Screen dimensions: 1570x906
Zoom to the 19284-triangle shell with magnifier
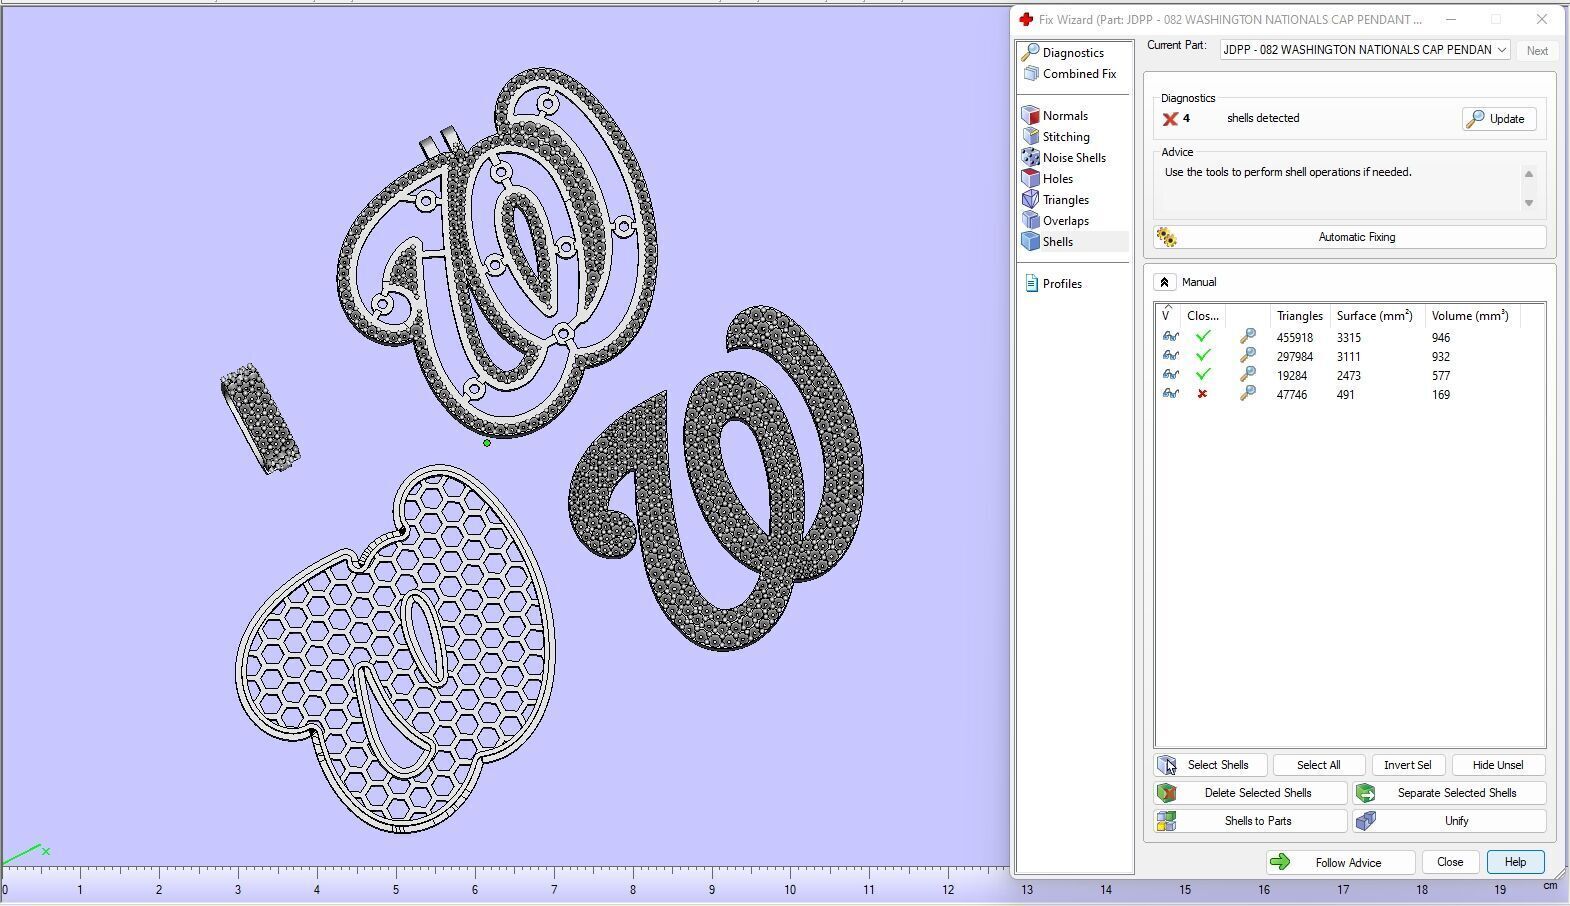pyautogui.click(x=1247, y=376)
